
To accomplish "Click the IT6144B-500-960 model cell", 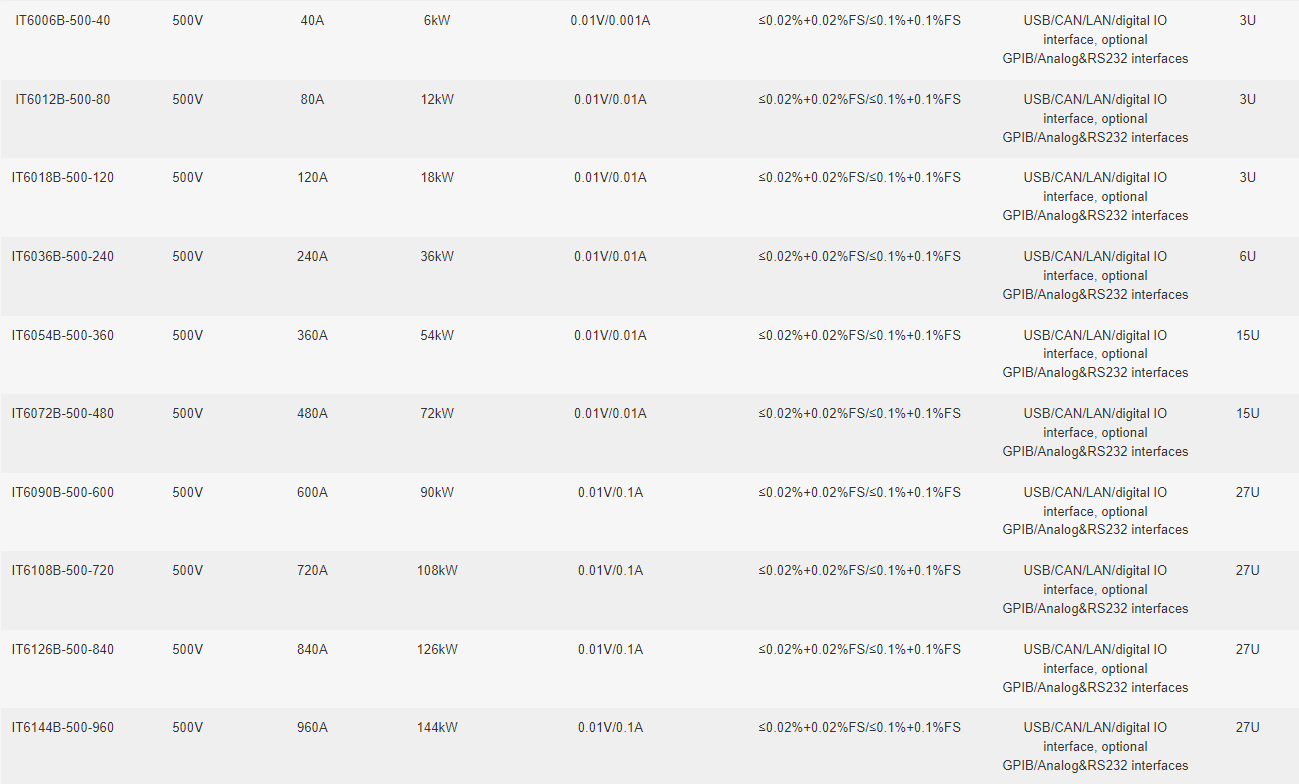I will [63, 727].
